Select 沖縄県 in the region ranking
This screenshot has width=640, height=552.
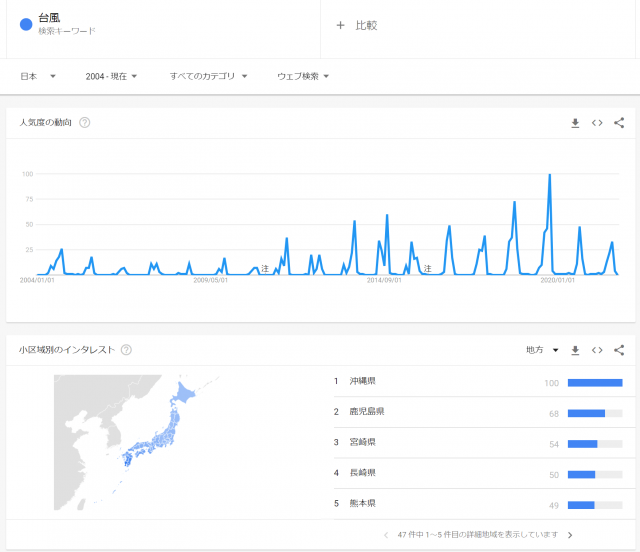click(x=362, y=382)
